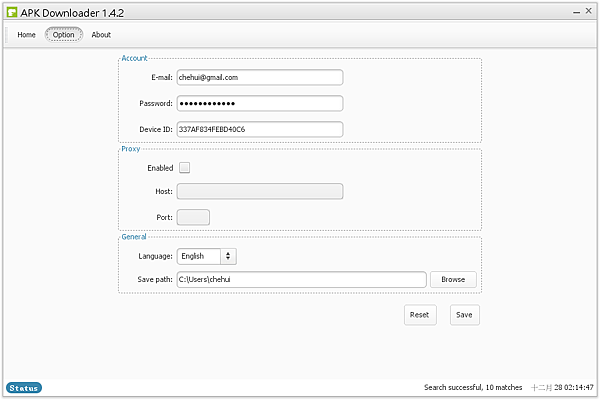Open the Language dropdown arrows

228,256
